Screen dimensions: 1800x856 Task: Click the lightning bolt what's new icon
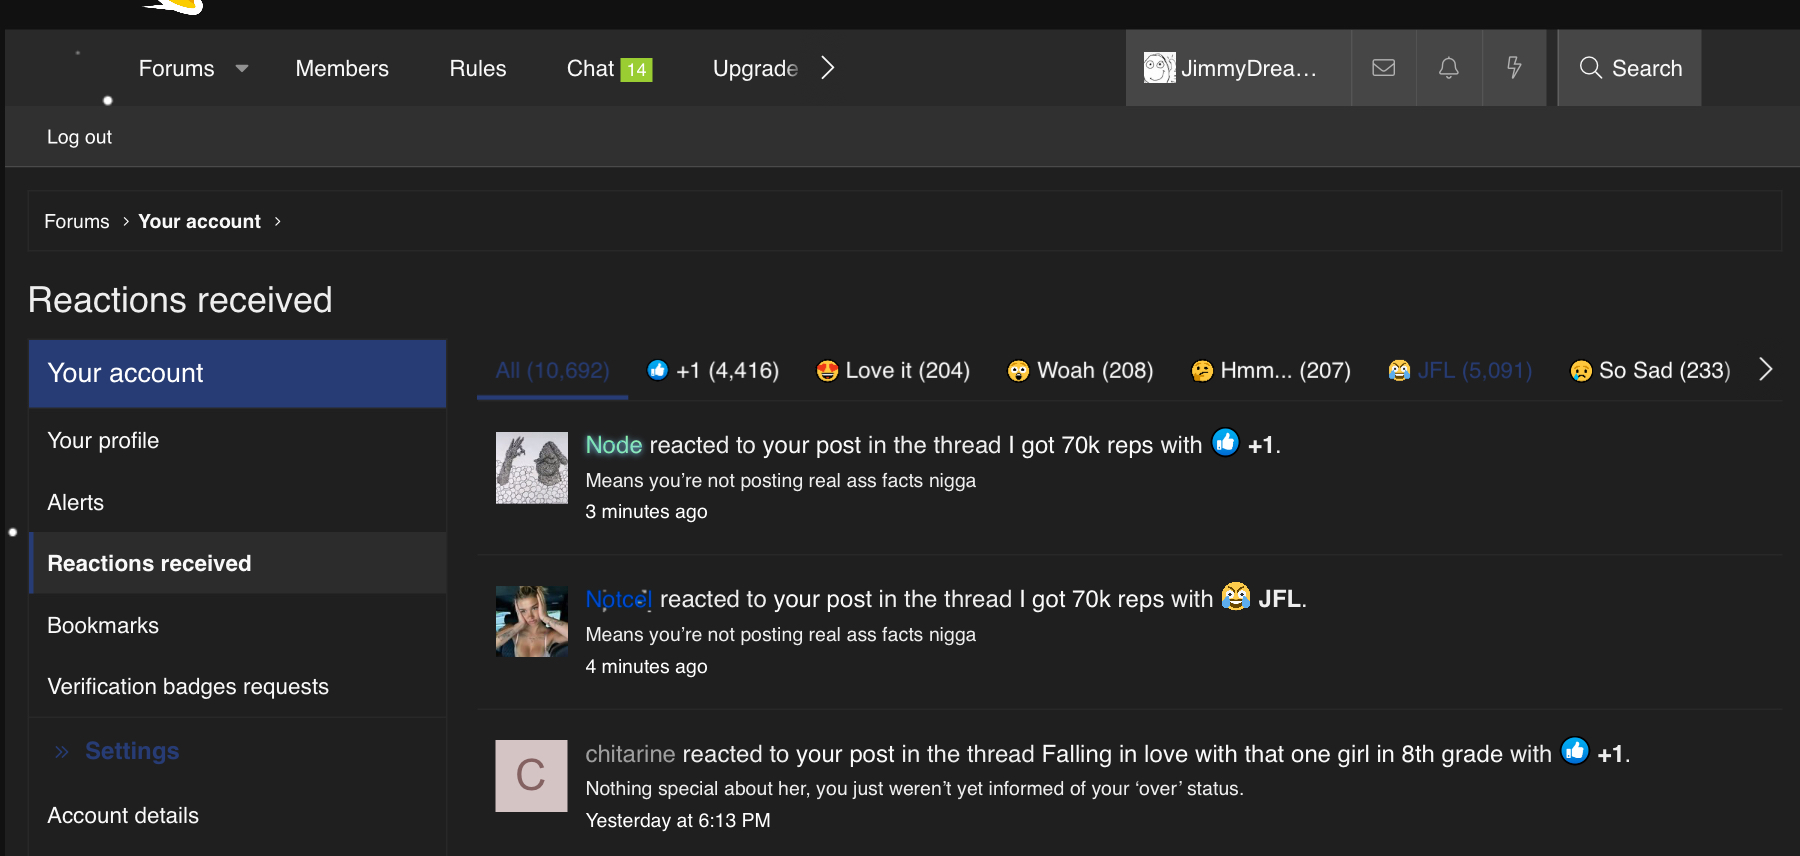click(x=1514, y=68)
